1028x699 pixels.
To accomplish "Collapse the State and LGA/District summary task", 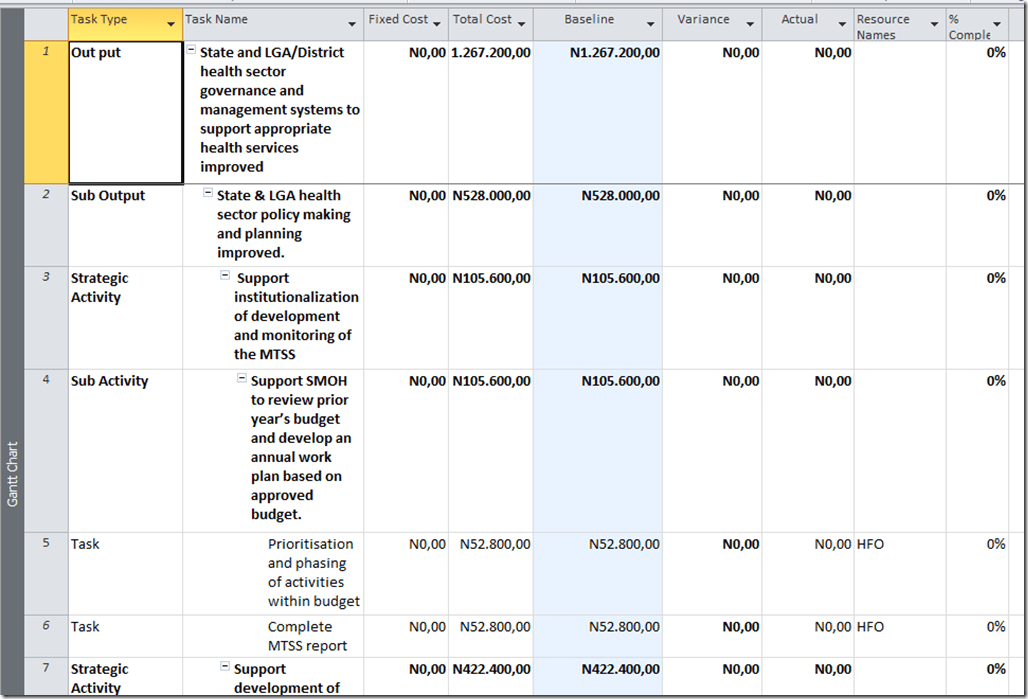I will (192, 51).
